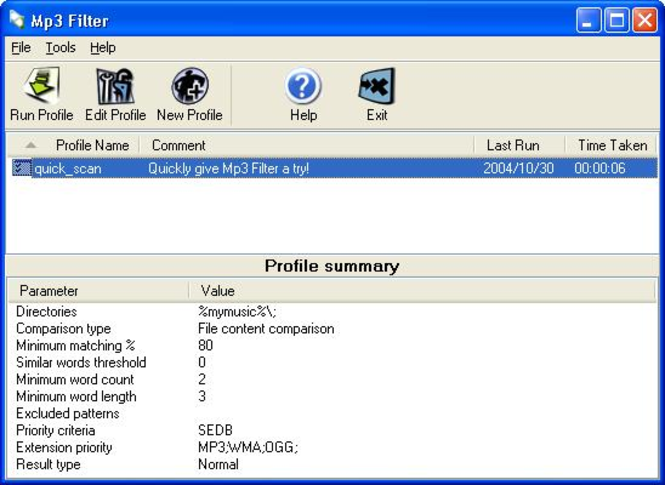Click the blue Help question mark icon

click(x=303, y=86)
